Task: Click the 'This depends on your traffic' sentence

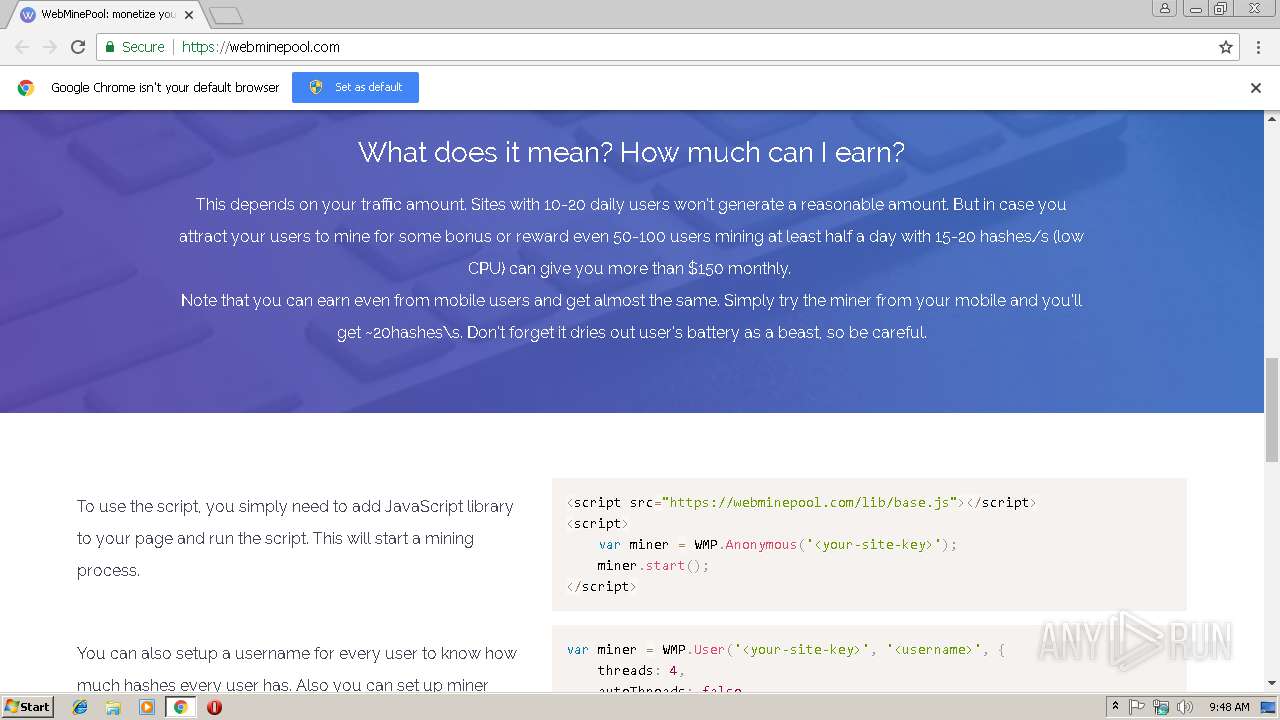Action: click(x=631, y=236)
